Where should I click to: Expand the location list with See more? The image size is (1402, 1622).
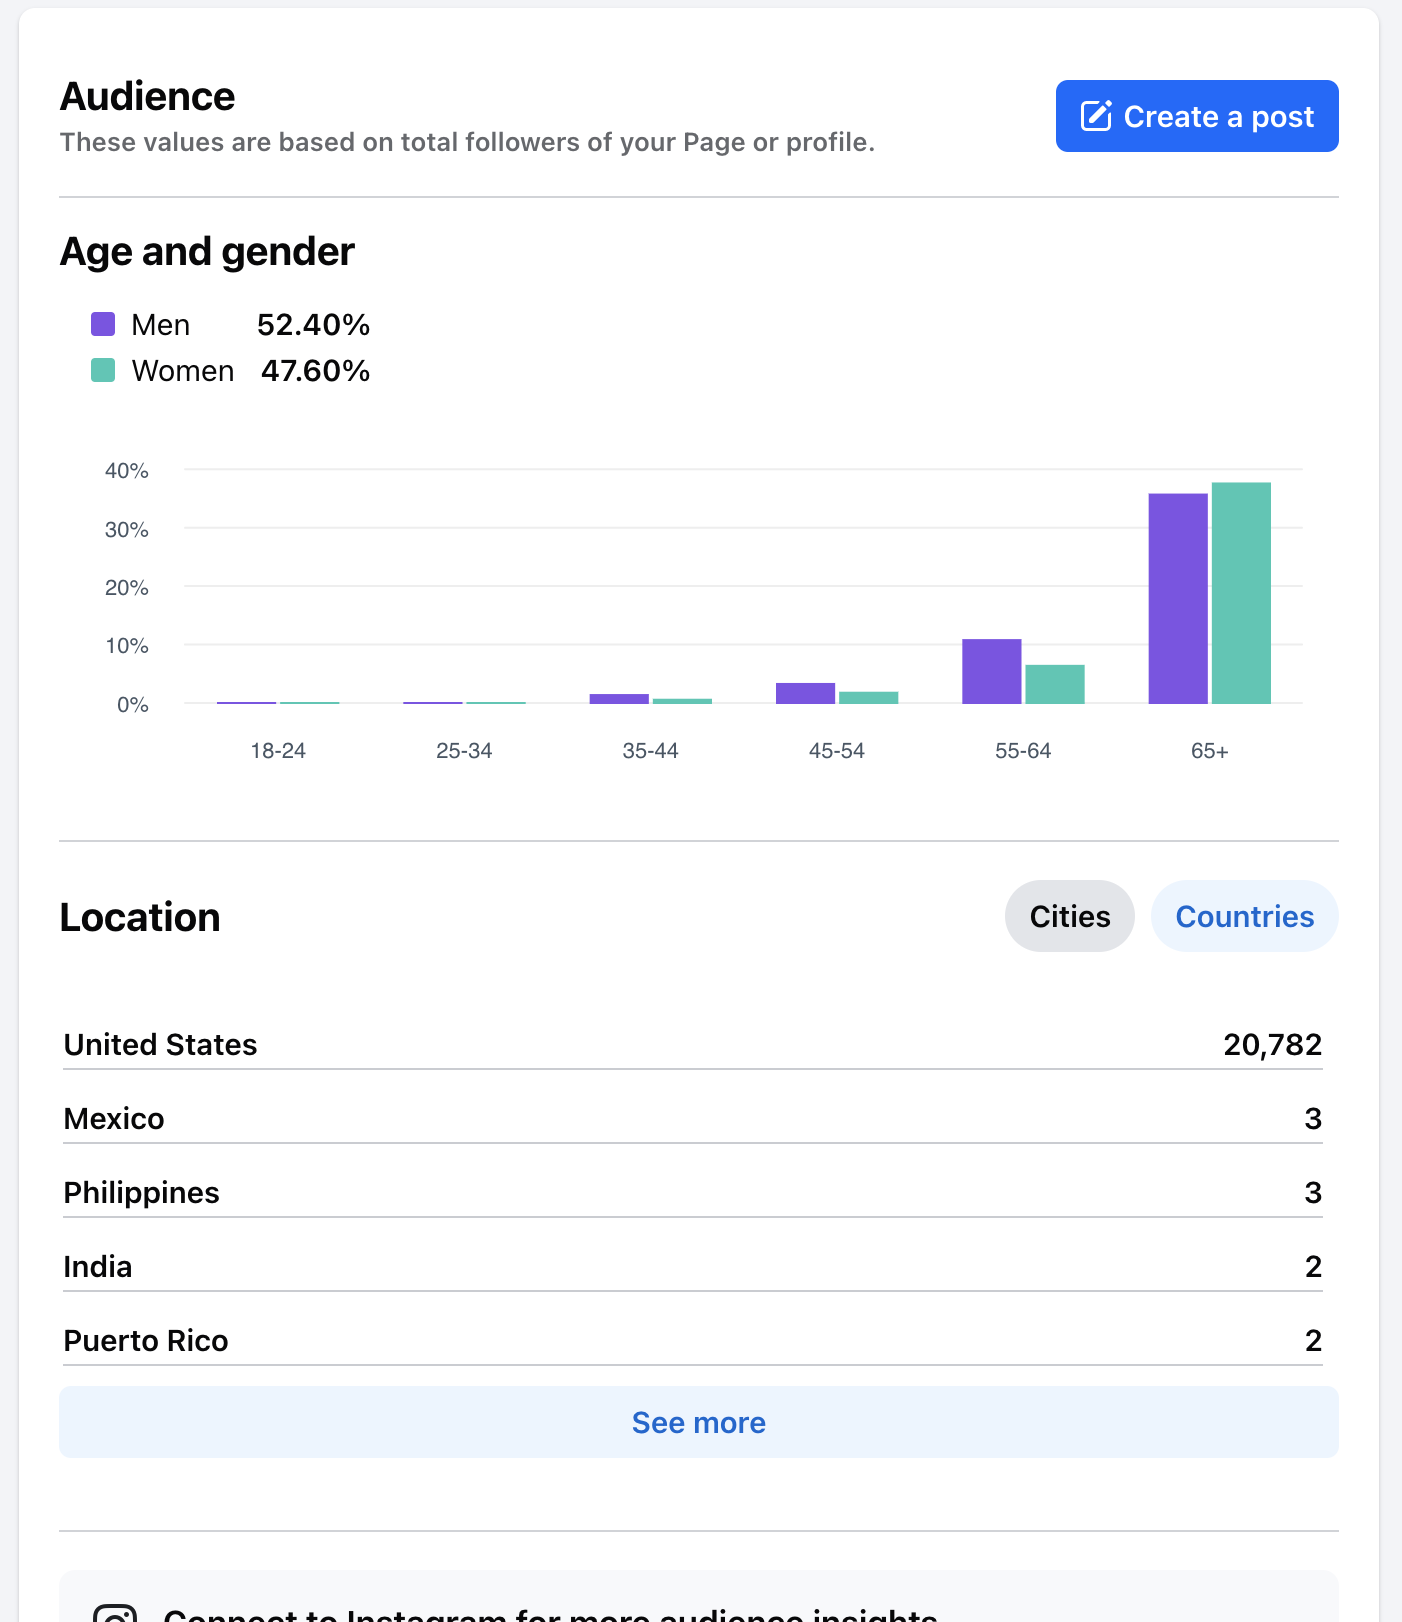(x=698, y=1422)
